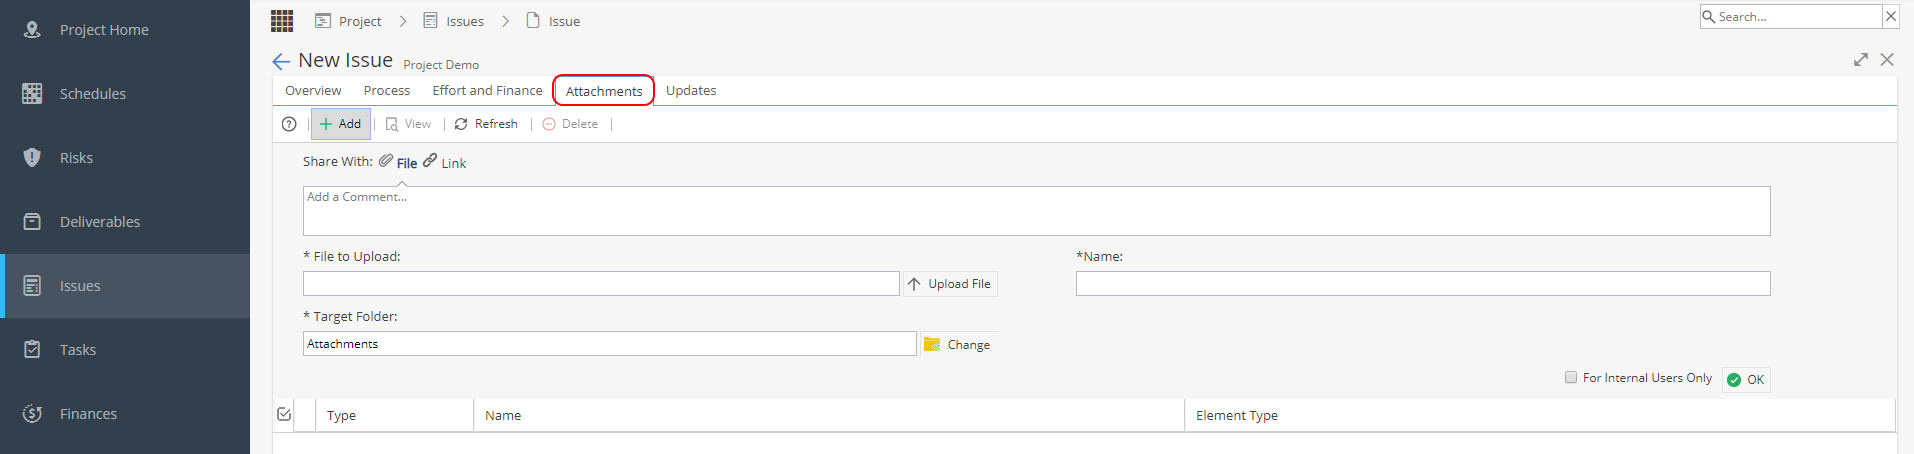
Task: Click the Upload File button
Action: (950, 284)
